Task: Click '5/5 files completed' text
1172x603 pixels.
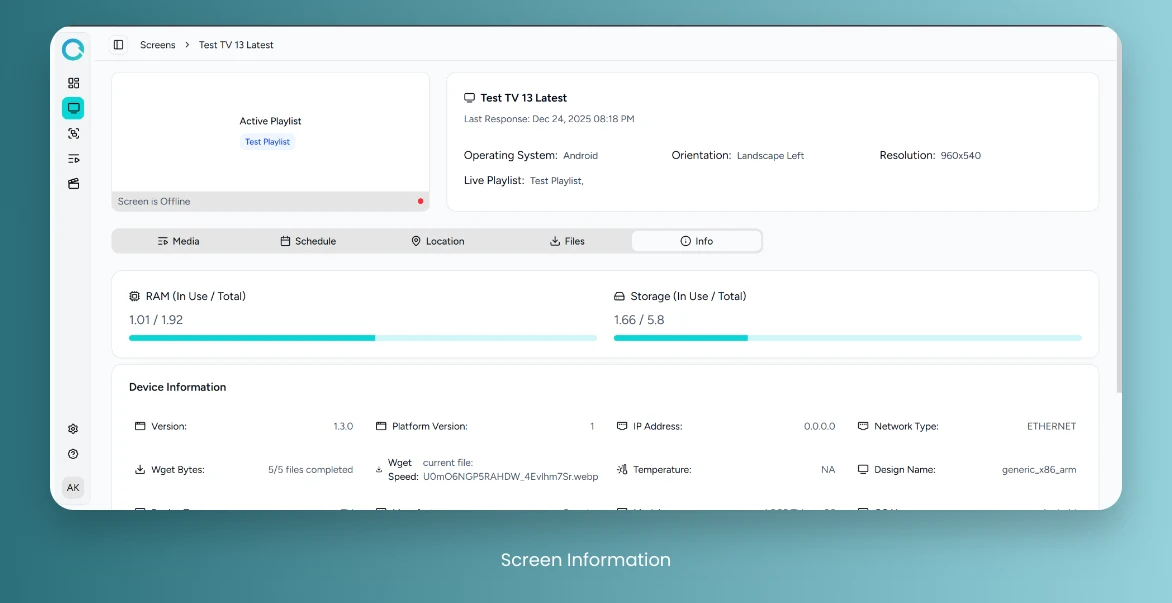Action: (x=311, y=470)
